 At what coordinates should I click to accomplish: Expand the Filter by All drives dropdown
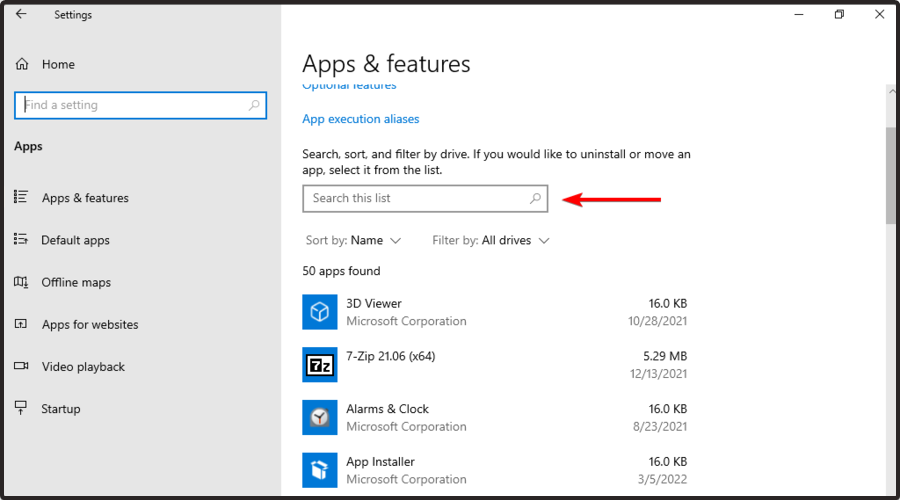[491, 240]
